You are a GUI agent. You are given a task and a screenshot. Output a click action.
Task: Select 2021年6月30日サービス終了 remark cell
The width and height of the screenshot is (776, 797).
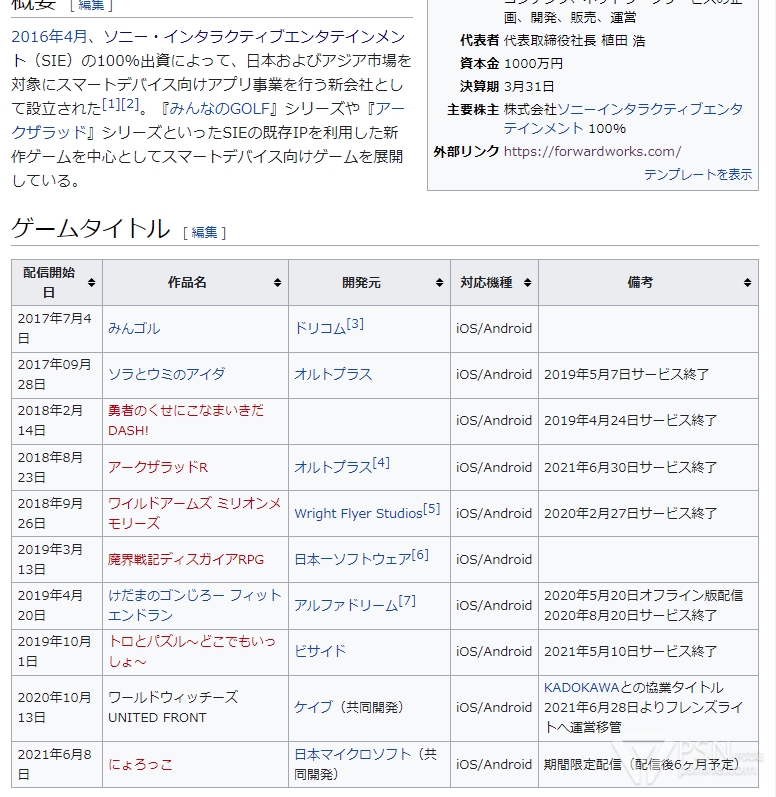(648, 467)
